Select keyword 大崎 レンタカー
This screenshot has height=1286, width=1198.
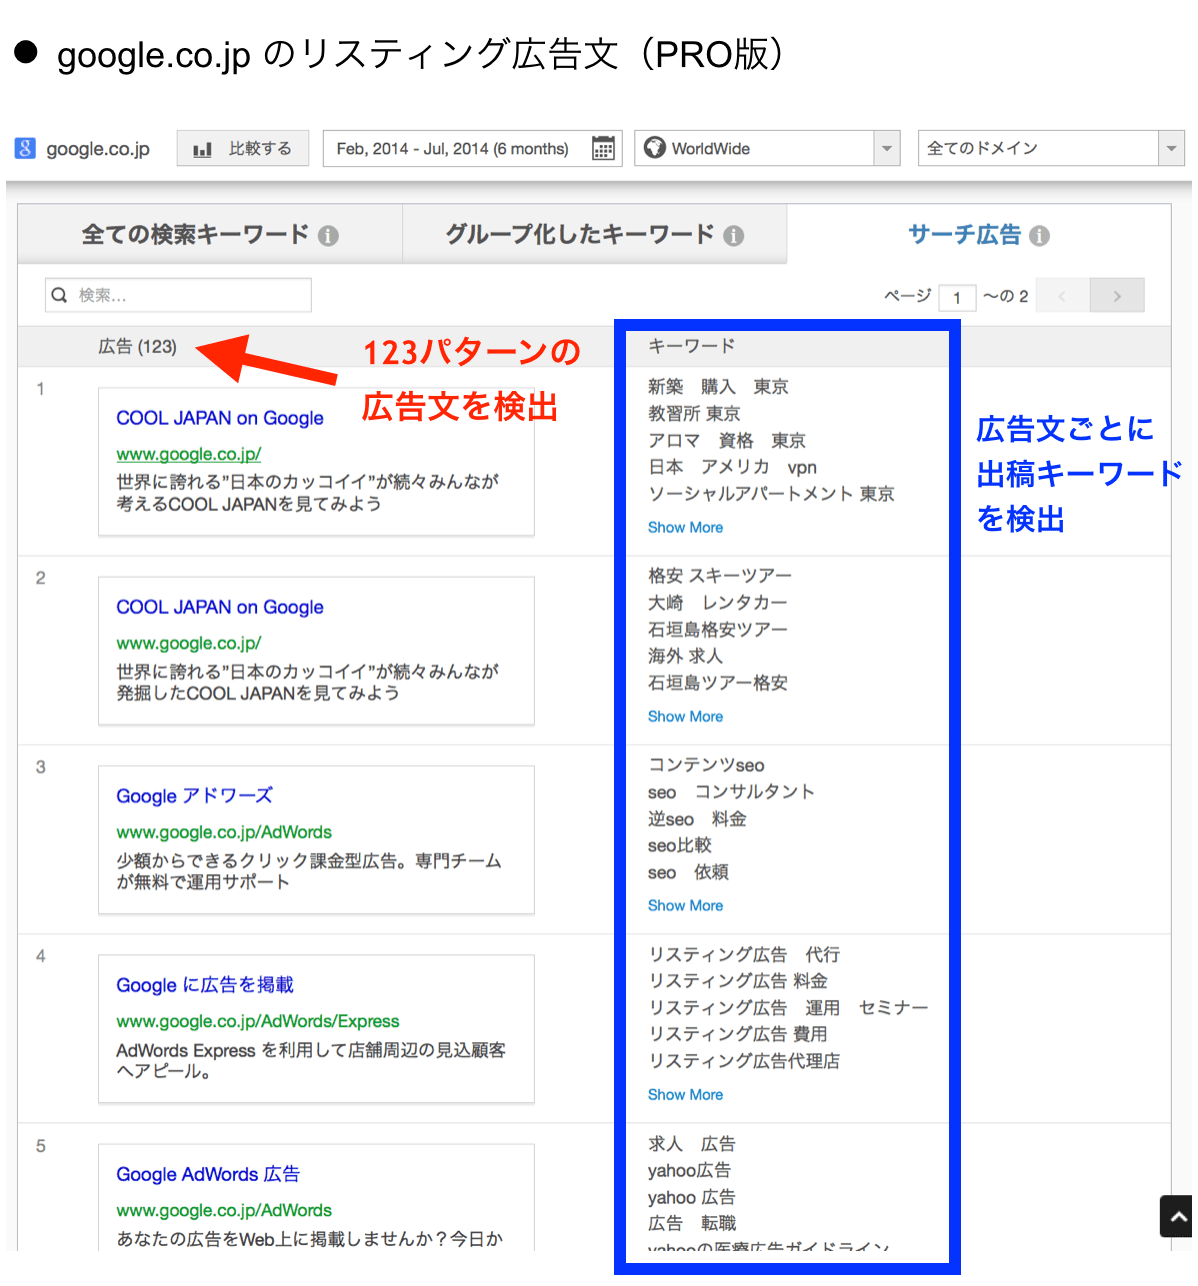point(717,602)
